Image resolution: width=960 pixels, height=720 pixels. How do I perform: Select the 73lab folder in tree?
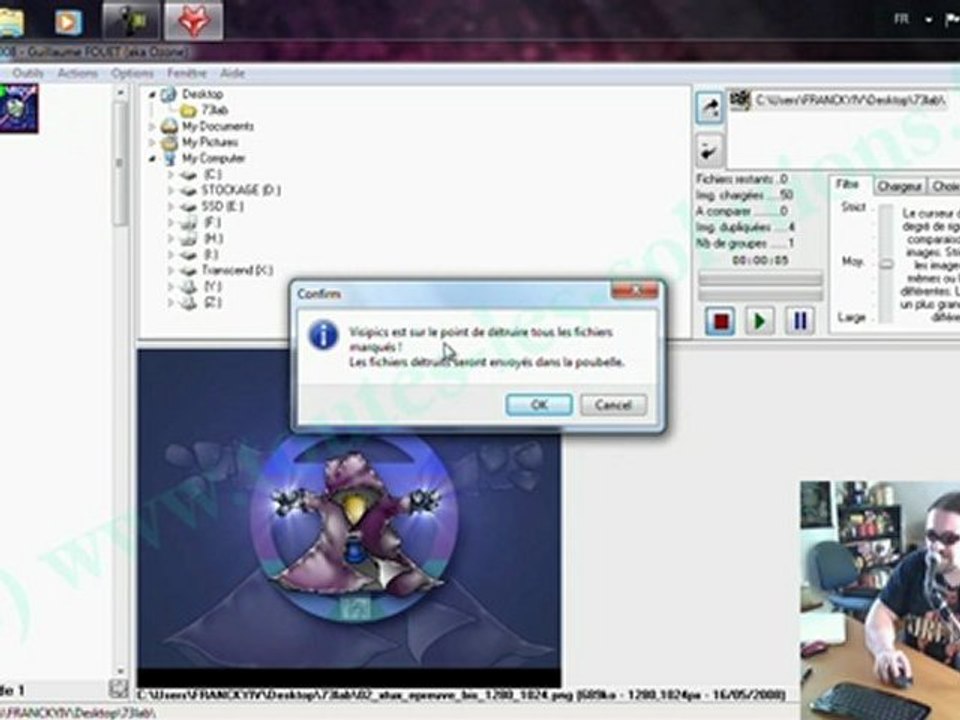click(x=214, y=110)
